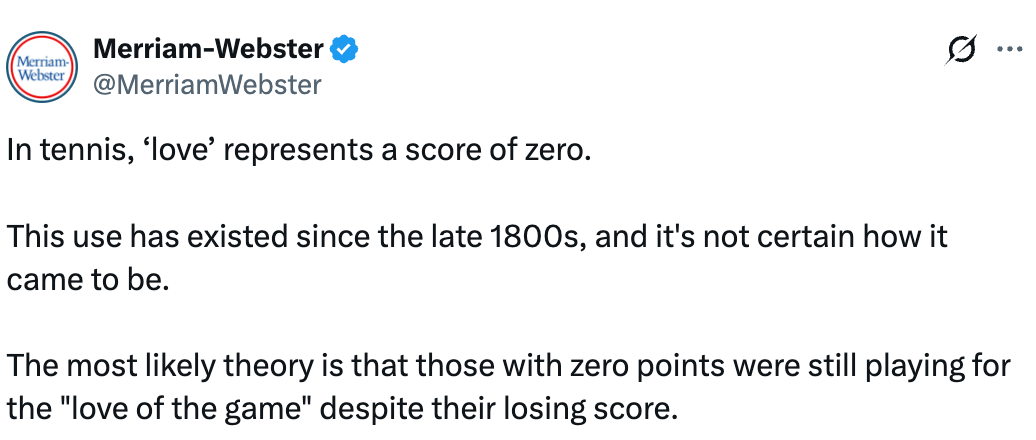Click the Merriam-Webster display name
The width and height of the screenshot is (1036, 440).
pos(208,48)
